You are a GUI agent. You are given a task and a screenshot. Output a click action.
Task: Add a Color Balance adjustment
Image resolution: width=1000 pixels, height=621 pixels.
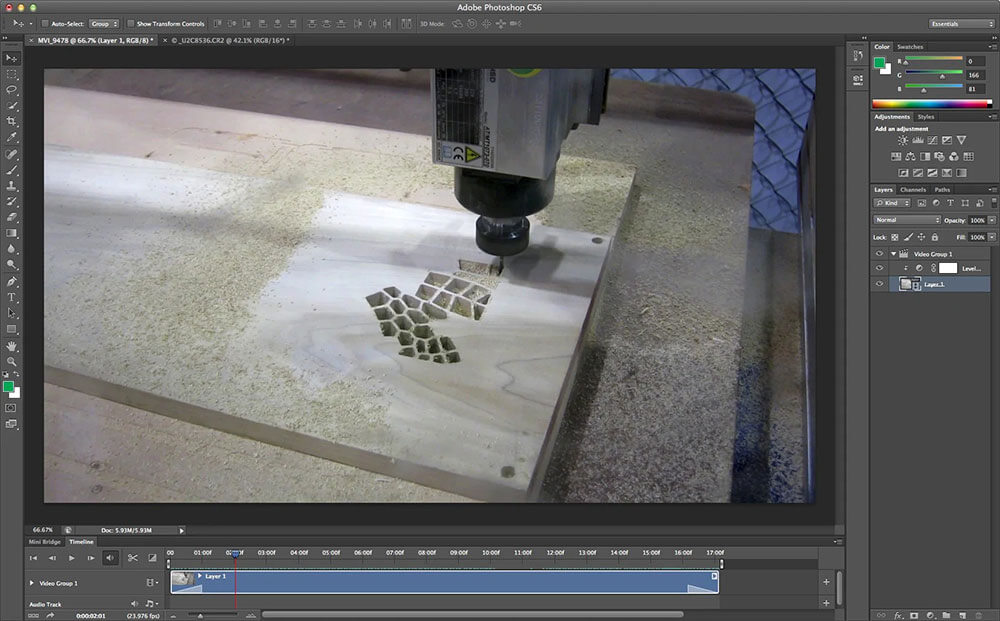coord(910,156)
